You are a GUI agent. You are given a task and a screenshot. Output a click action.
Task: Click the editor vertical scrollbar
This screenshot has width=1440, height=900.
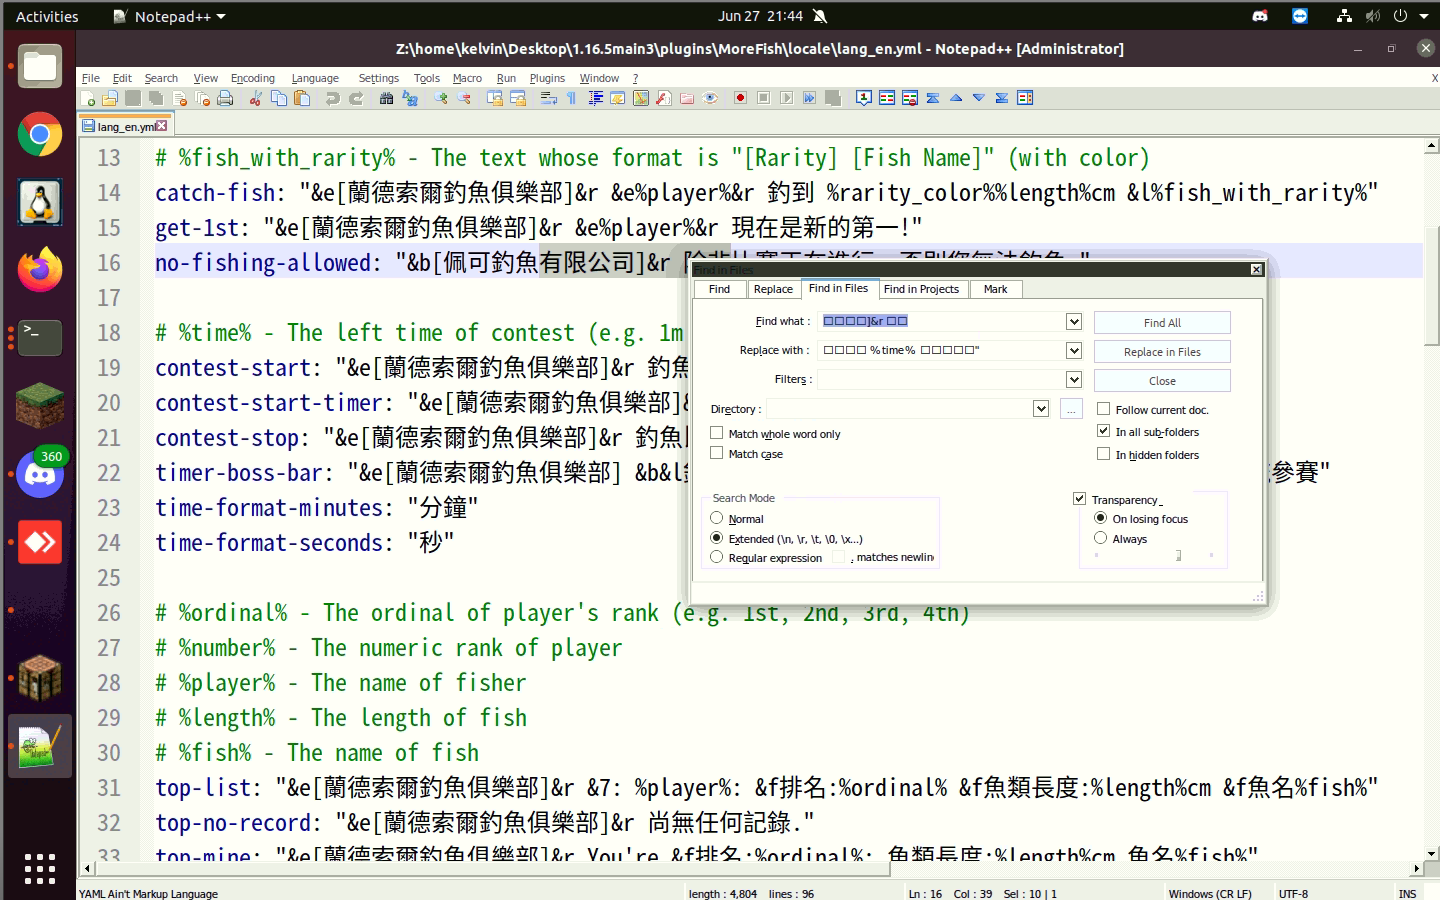pyautogui.click(x=1431, y=285)
